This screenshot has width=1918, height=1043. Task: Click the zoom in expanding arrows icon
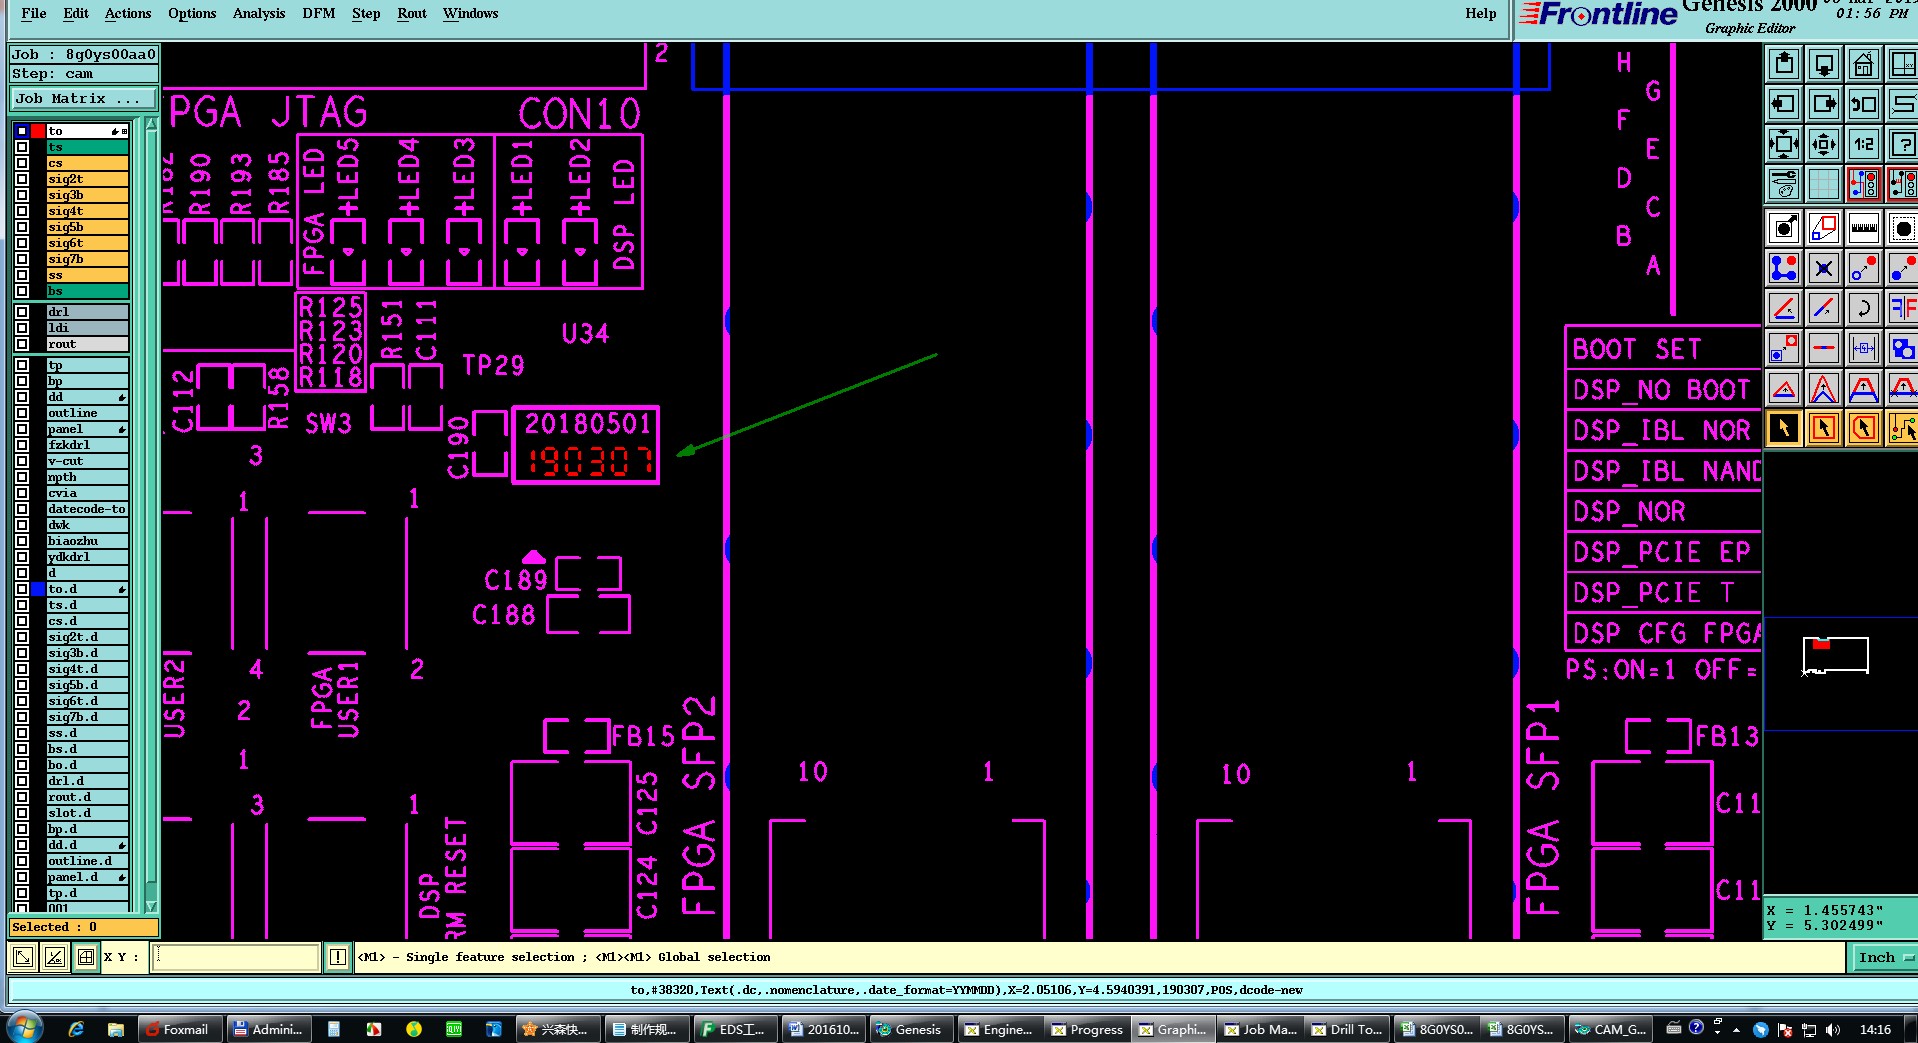(x=1784, y=144)
